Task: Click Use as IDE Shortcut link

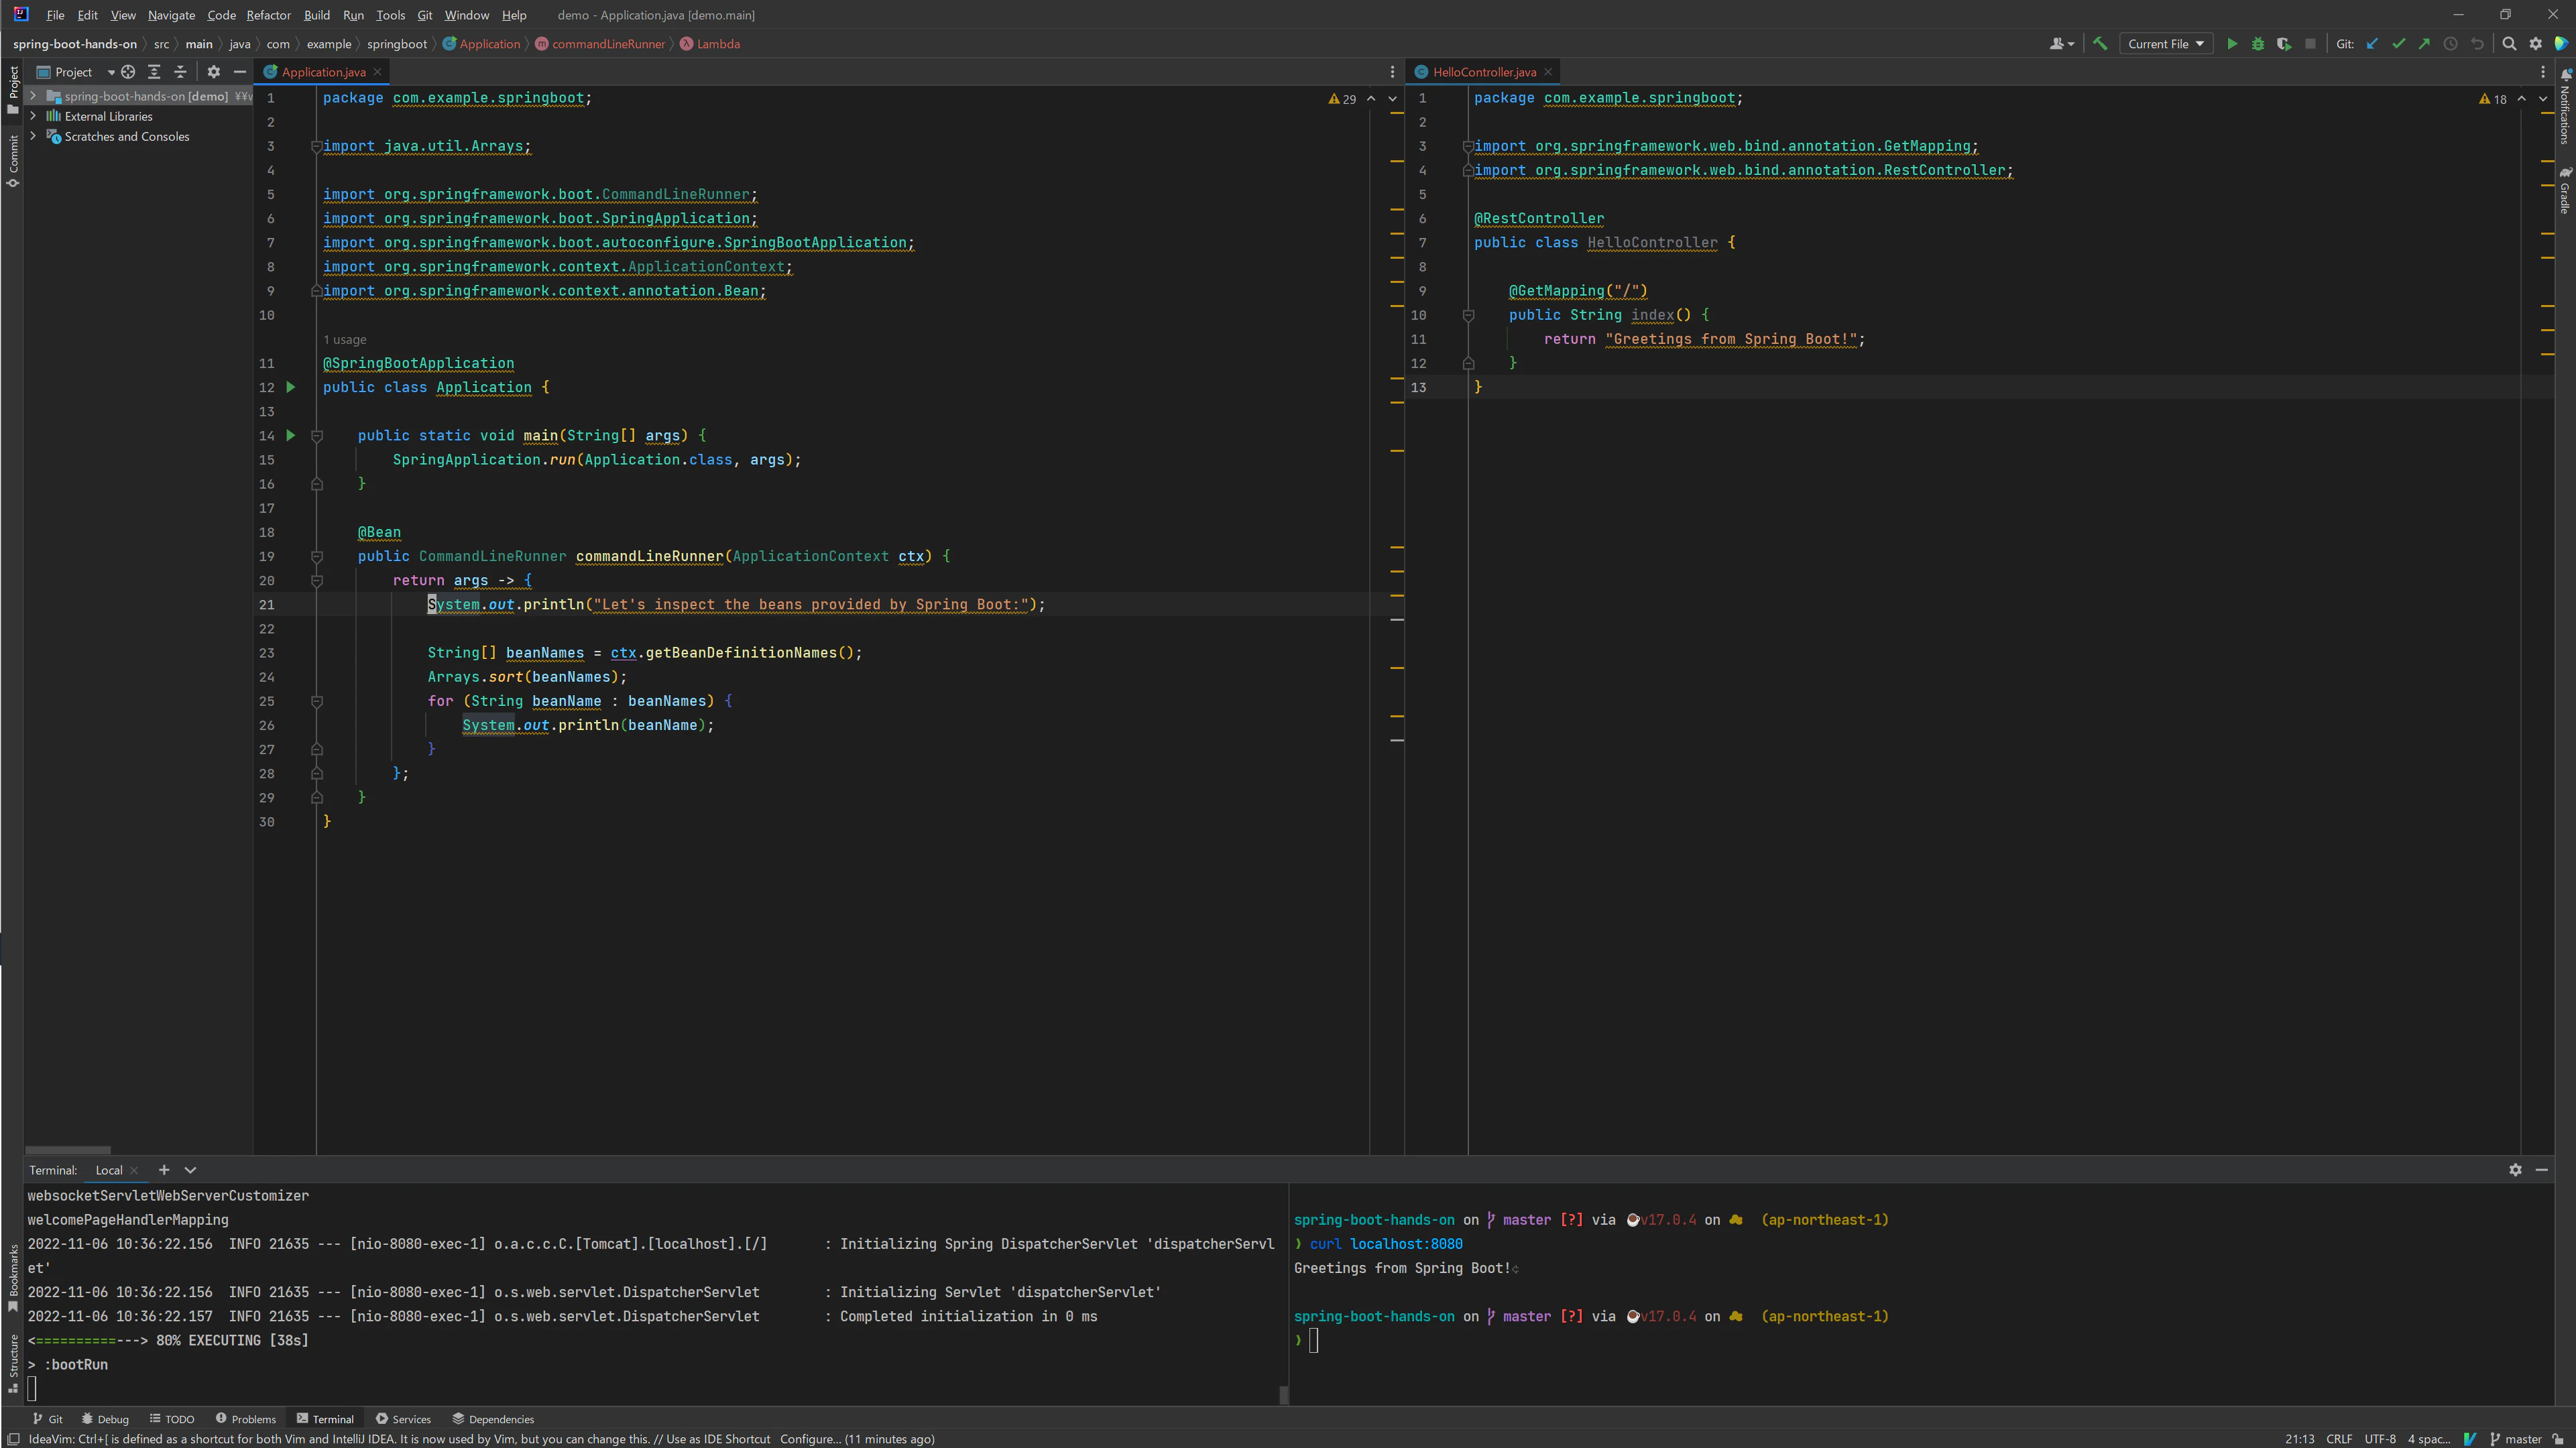Action: 718,1439
